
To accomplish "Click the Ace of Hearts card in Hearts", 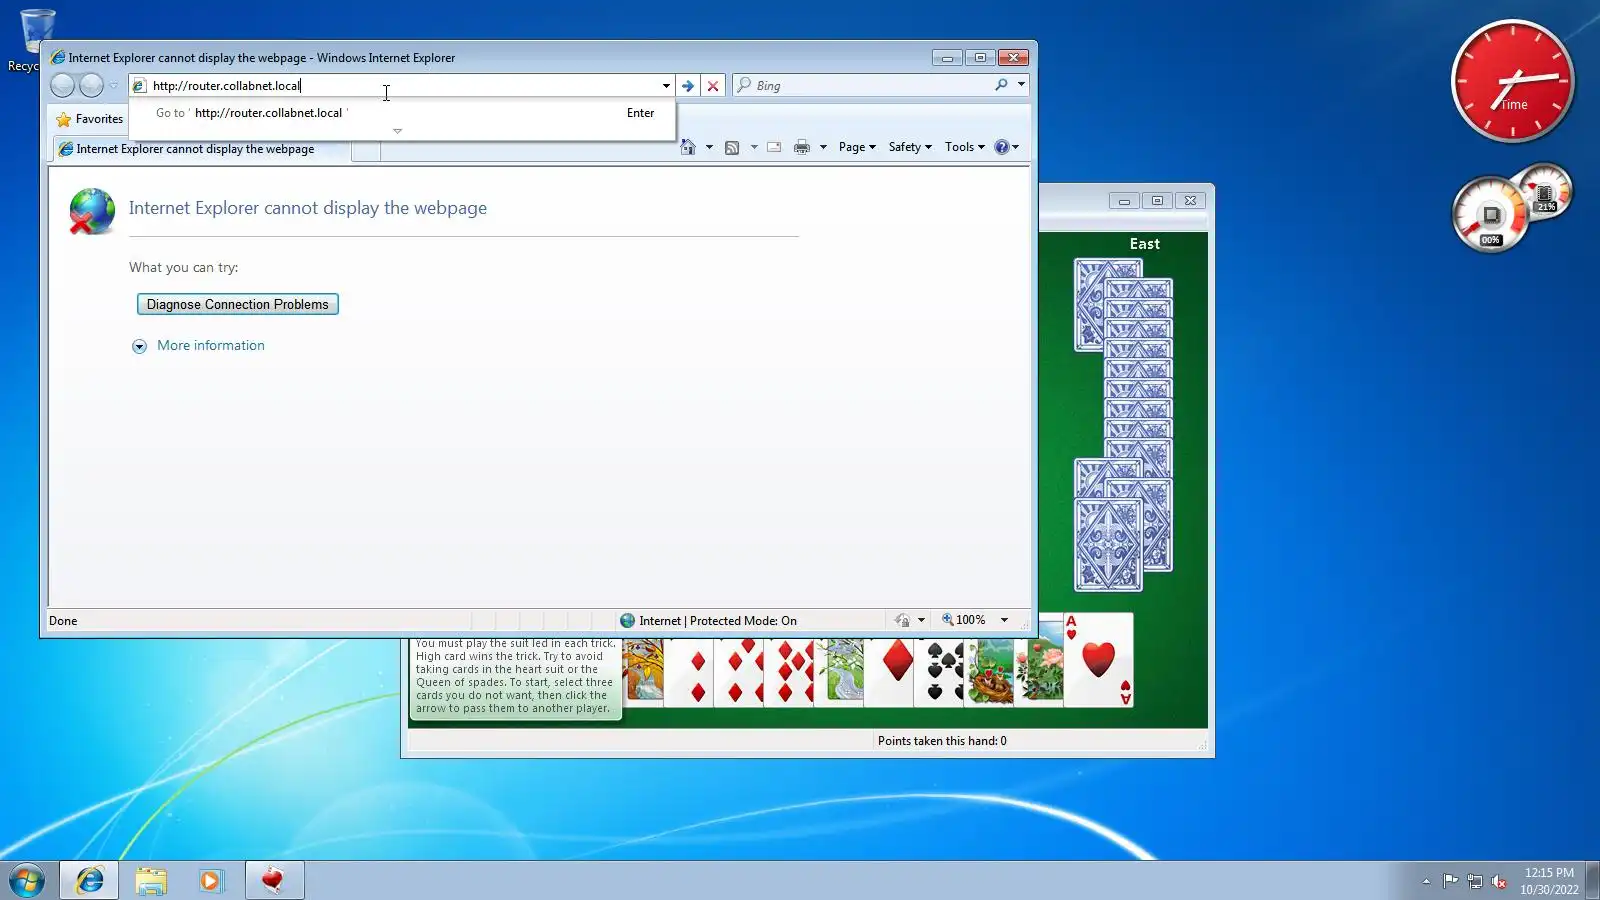I will pyautogui.click(x=1098, y=660).
